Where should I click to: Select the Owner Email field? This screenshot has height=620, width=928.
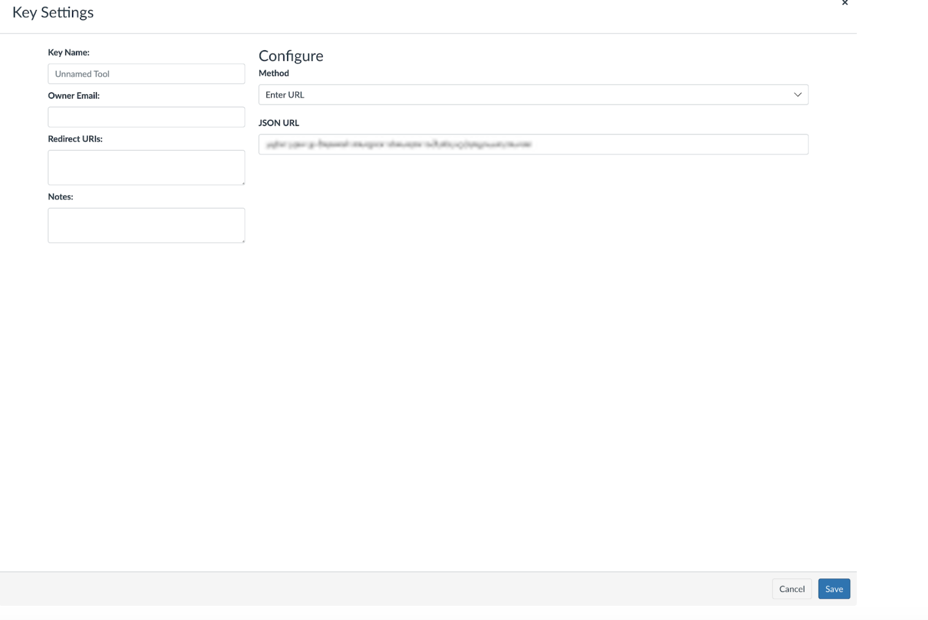point(146,116)
